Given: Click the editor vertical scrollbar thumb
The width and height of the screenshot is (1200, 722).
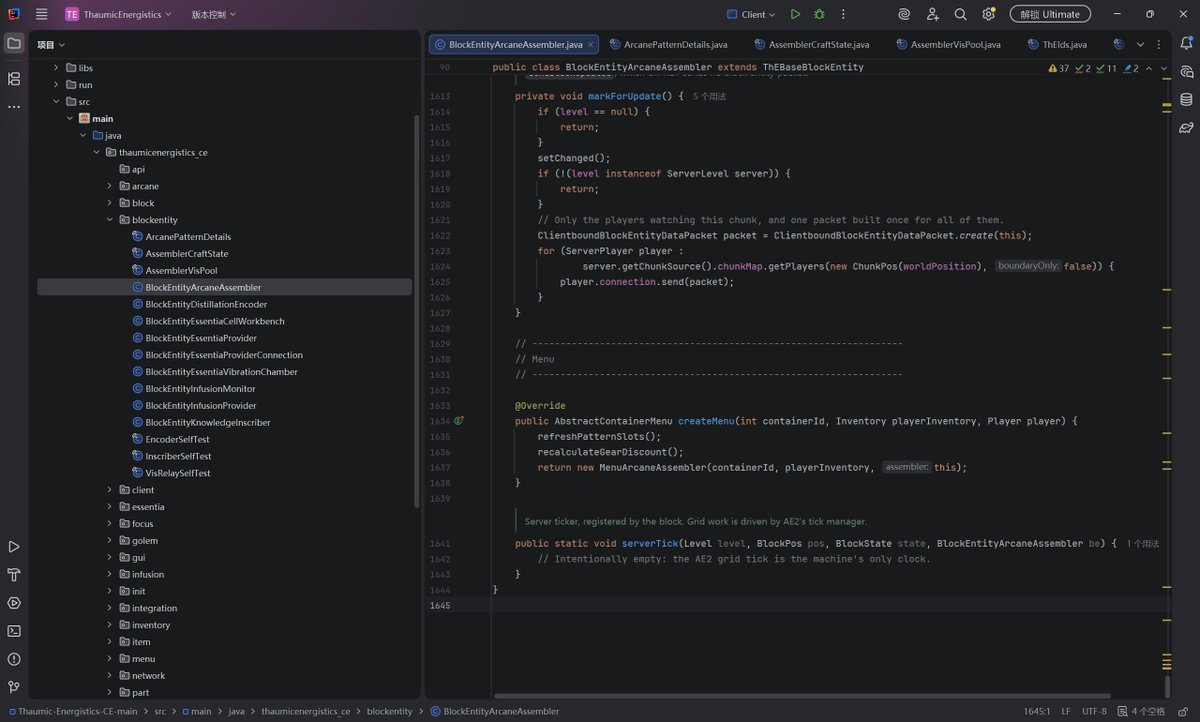Looking at the screenshot, I should (x=1166, y=686).
